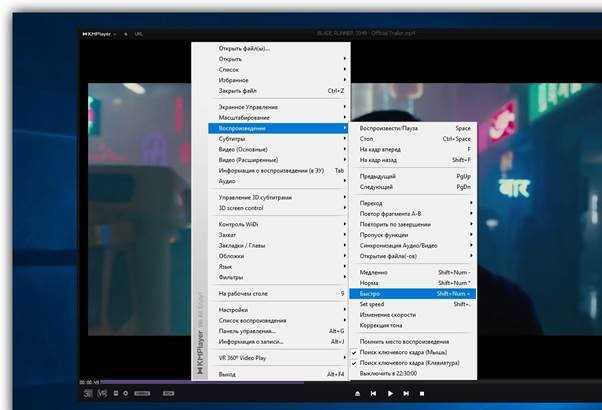Choose Стоп in playback submenu
Screen dimensions: 602x410
[413, 139]
